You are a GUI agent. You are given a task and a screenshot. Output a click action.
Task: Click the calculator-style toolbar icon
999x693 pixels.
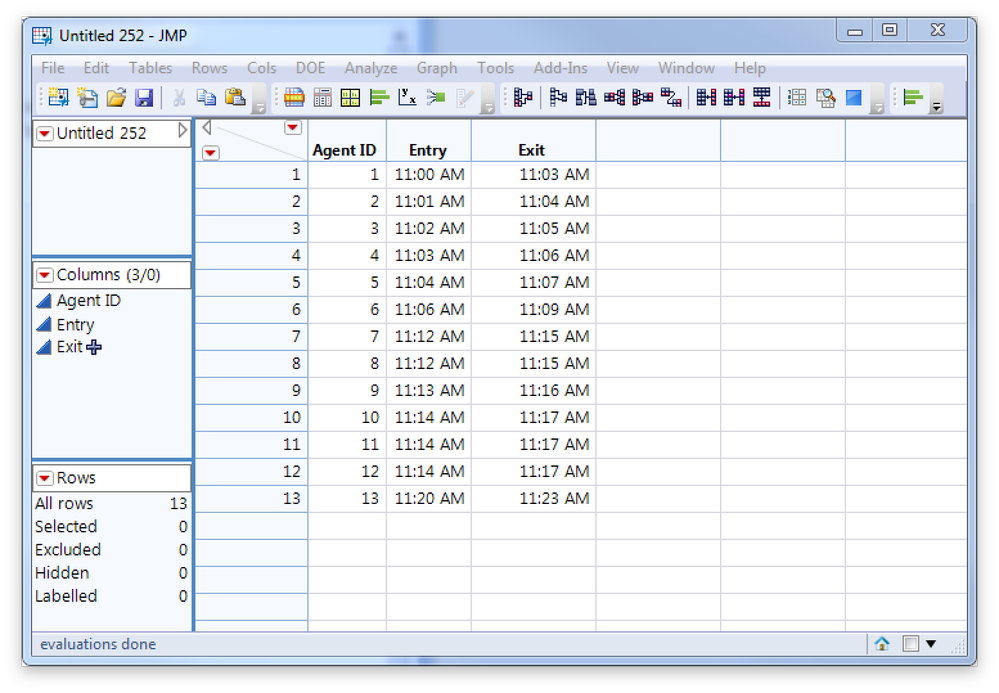point(322,97)
